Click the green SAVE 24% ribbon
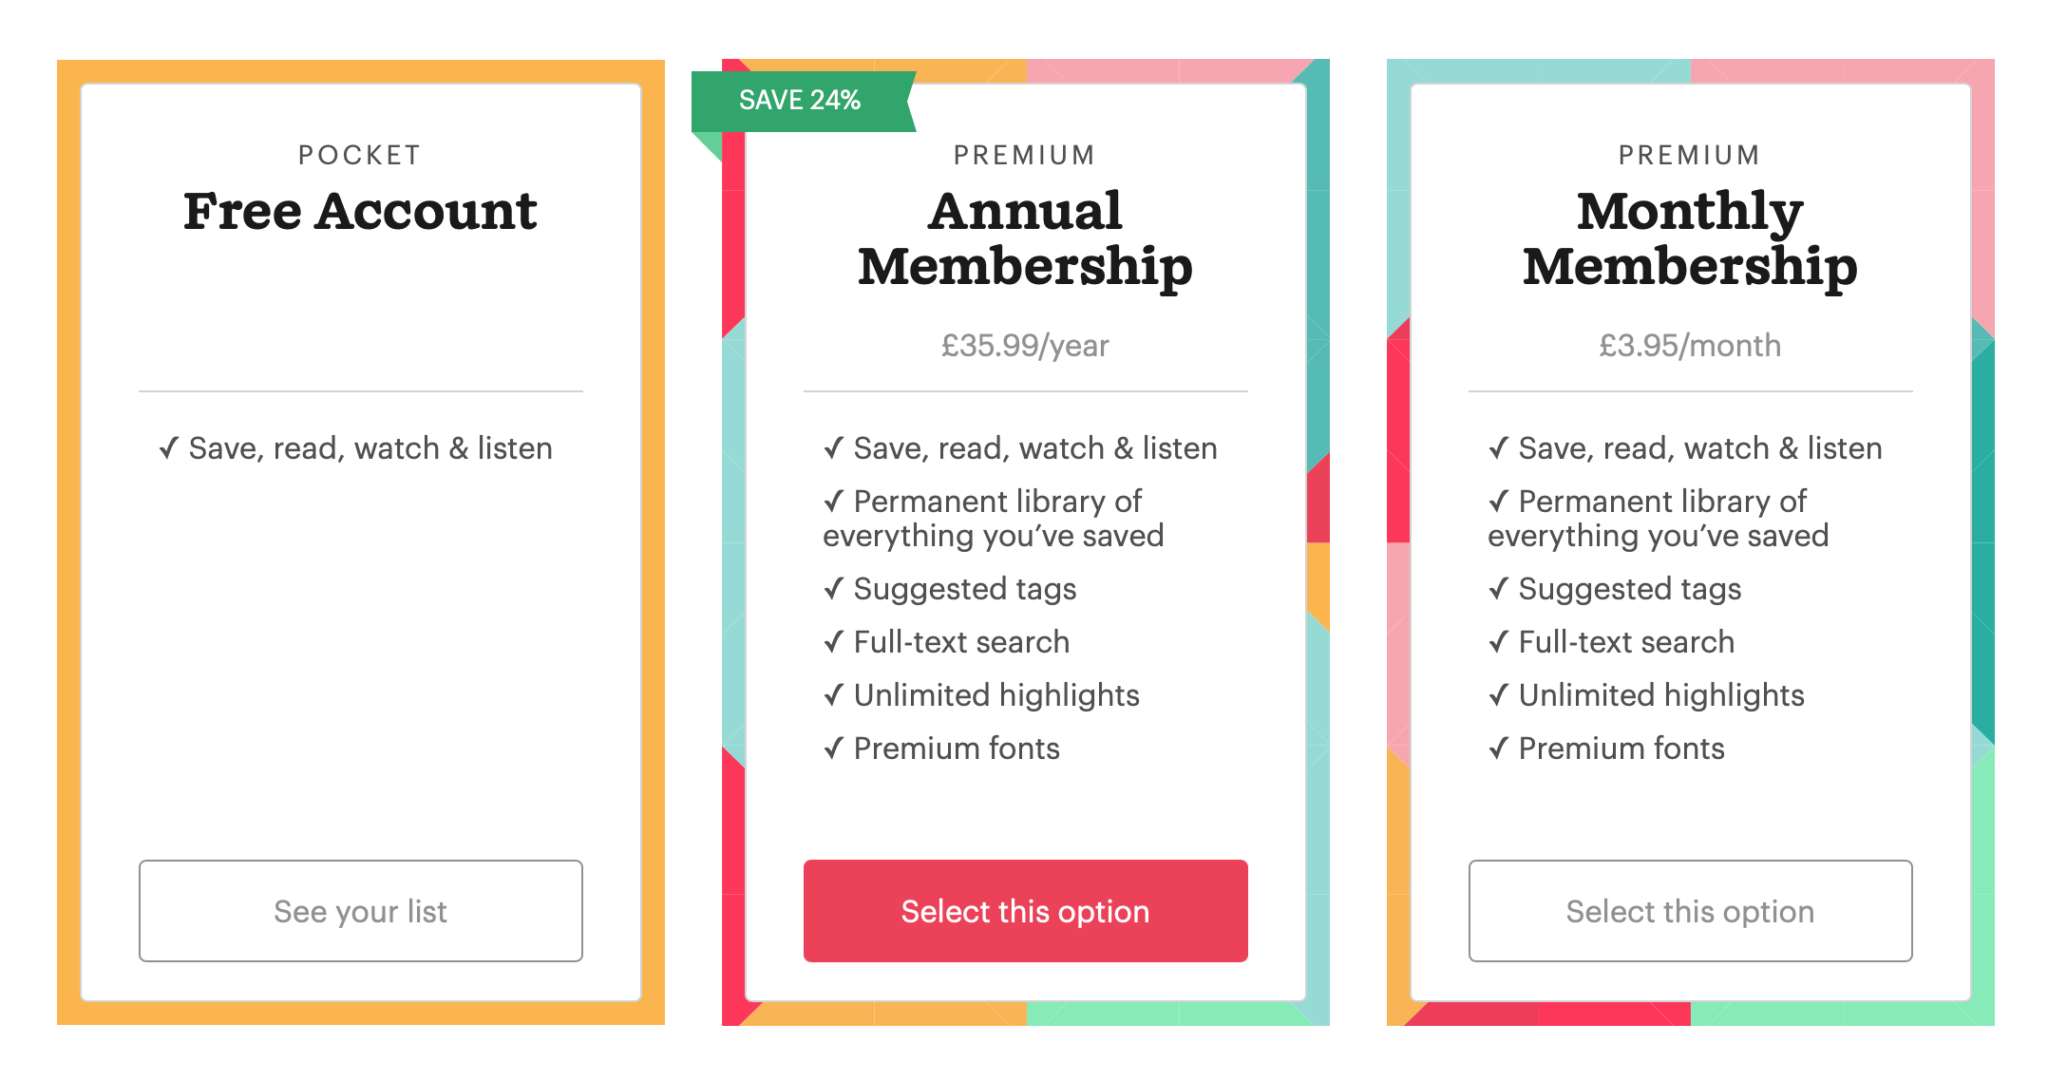Image resolution: width=2048 pixels, height=1081 pixels. coord(800,100)
